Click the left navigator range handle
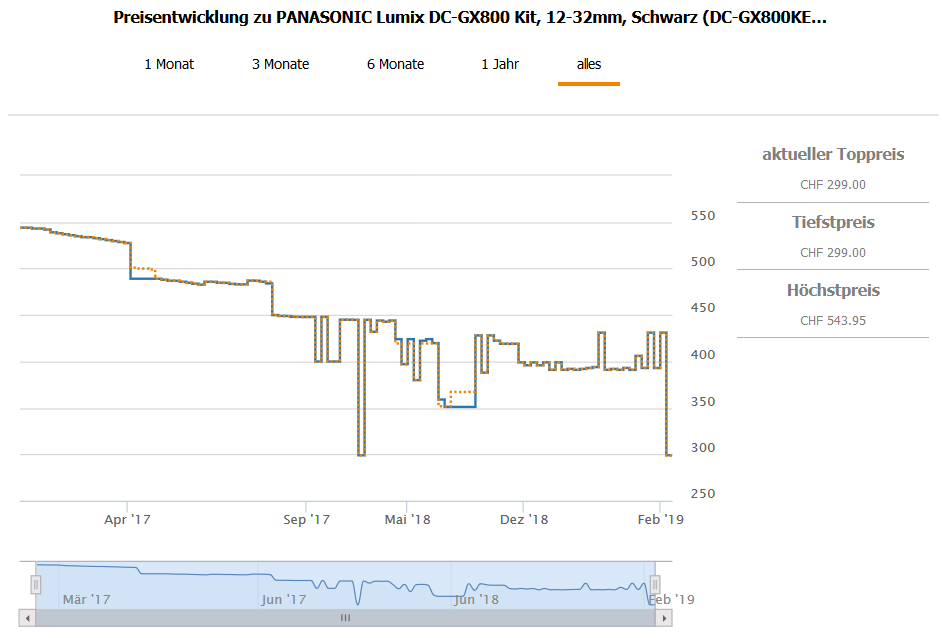942x638 pixels. coord(36,584)
